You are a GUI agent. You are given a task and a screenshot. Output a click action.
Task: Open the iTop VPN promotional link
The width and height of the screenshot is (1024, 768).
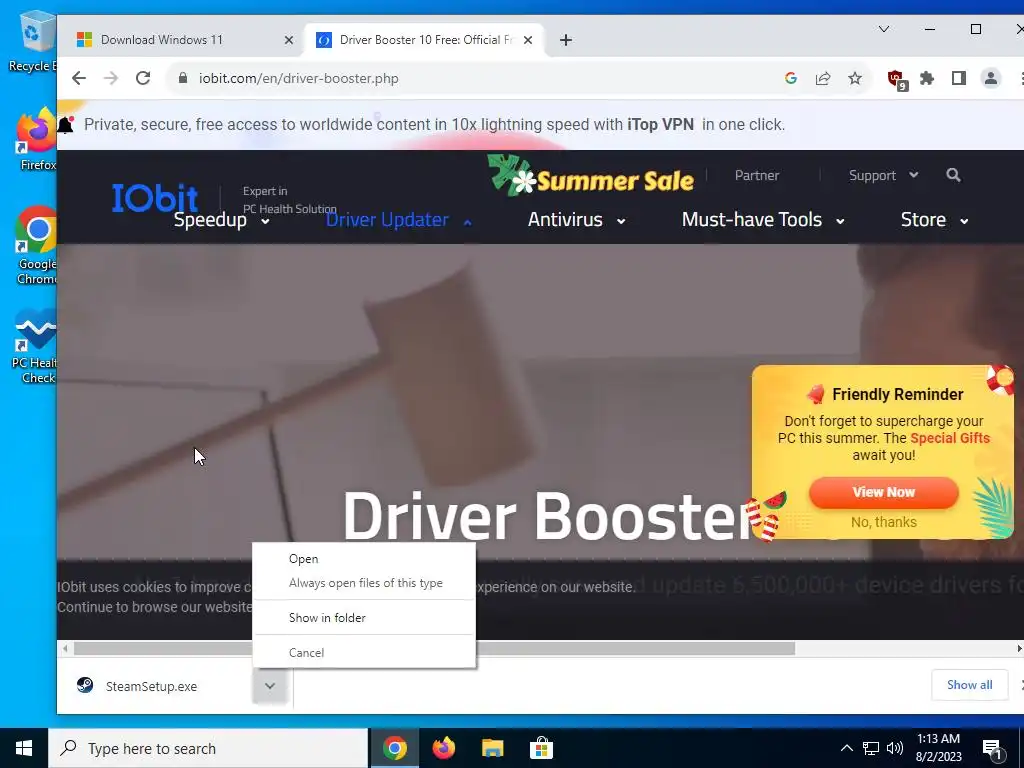(660, 124)
